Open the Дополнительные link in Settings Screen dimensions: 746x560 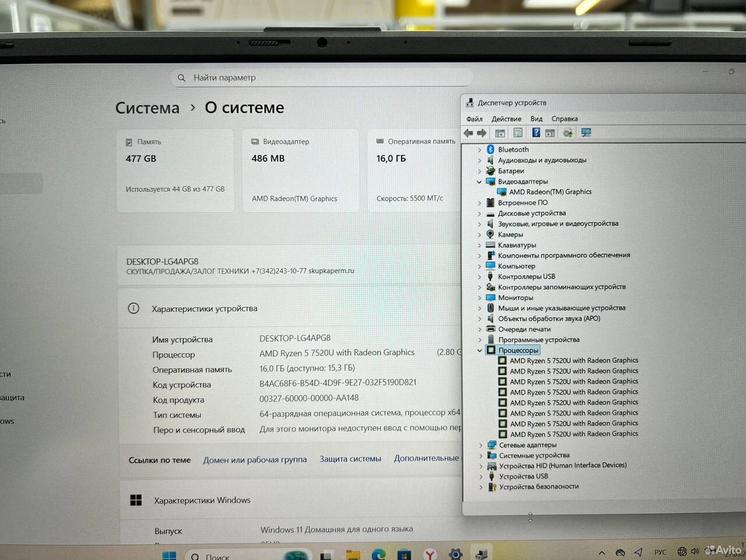[426, 458]
